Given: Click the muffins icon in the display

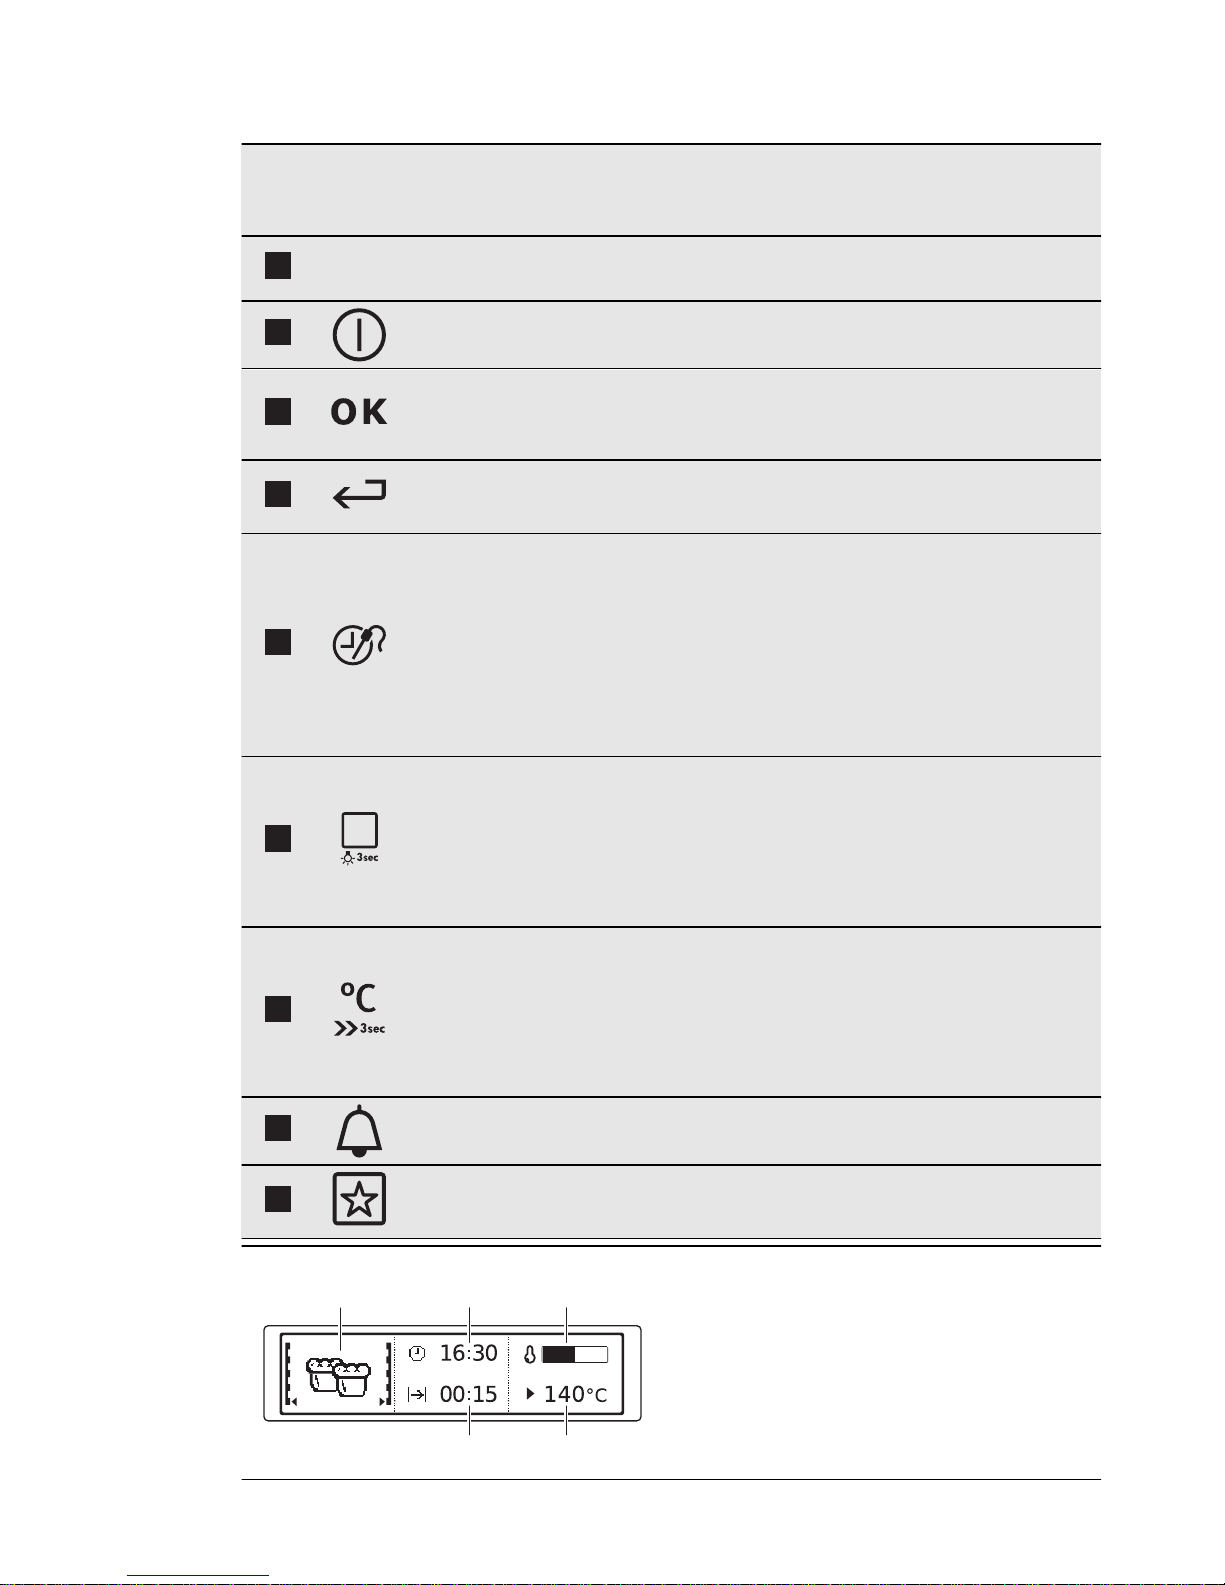Looking at the screenshot, I should click(339, 1375).
